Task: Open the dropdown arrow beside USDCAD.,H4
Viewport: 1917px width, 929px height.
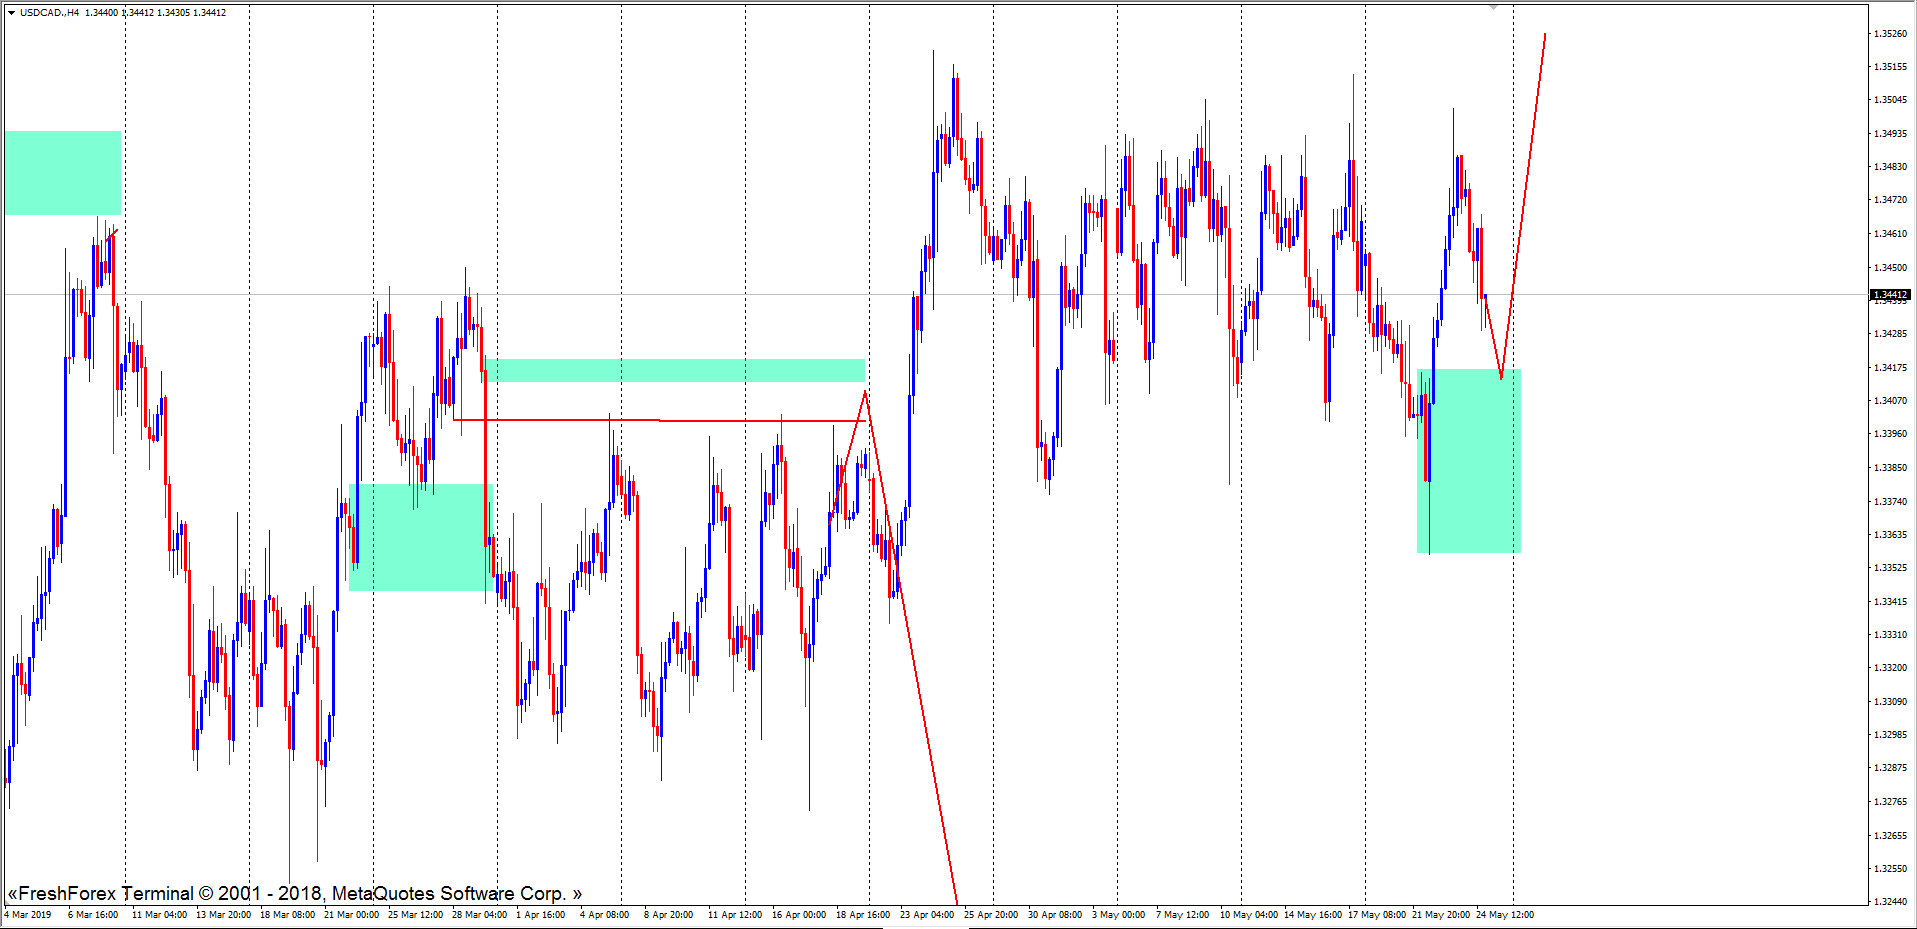Action: (x=11, y=13)
